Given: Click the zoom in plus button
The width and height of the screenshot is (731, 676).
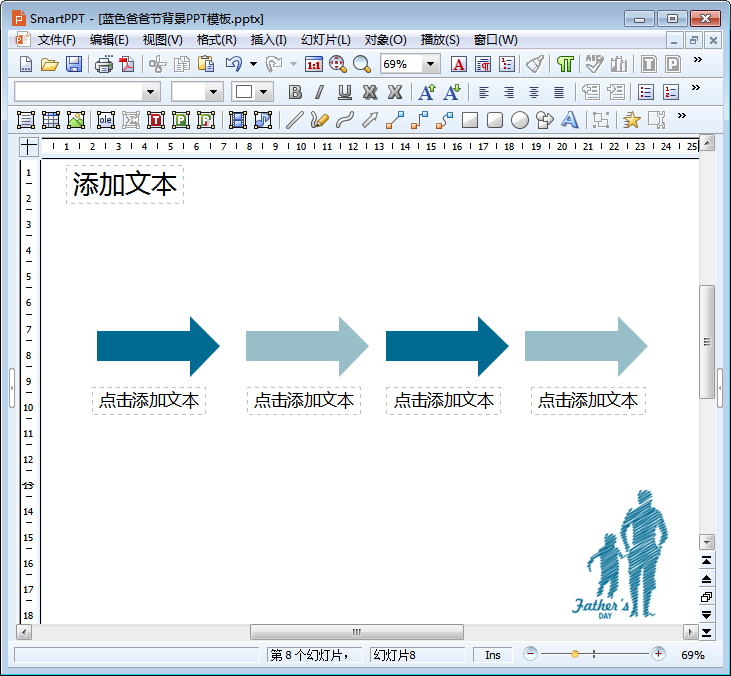Looking at the screenshot, I should coord(658,654).
